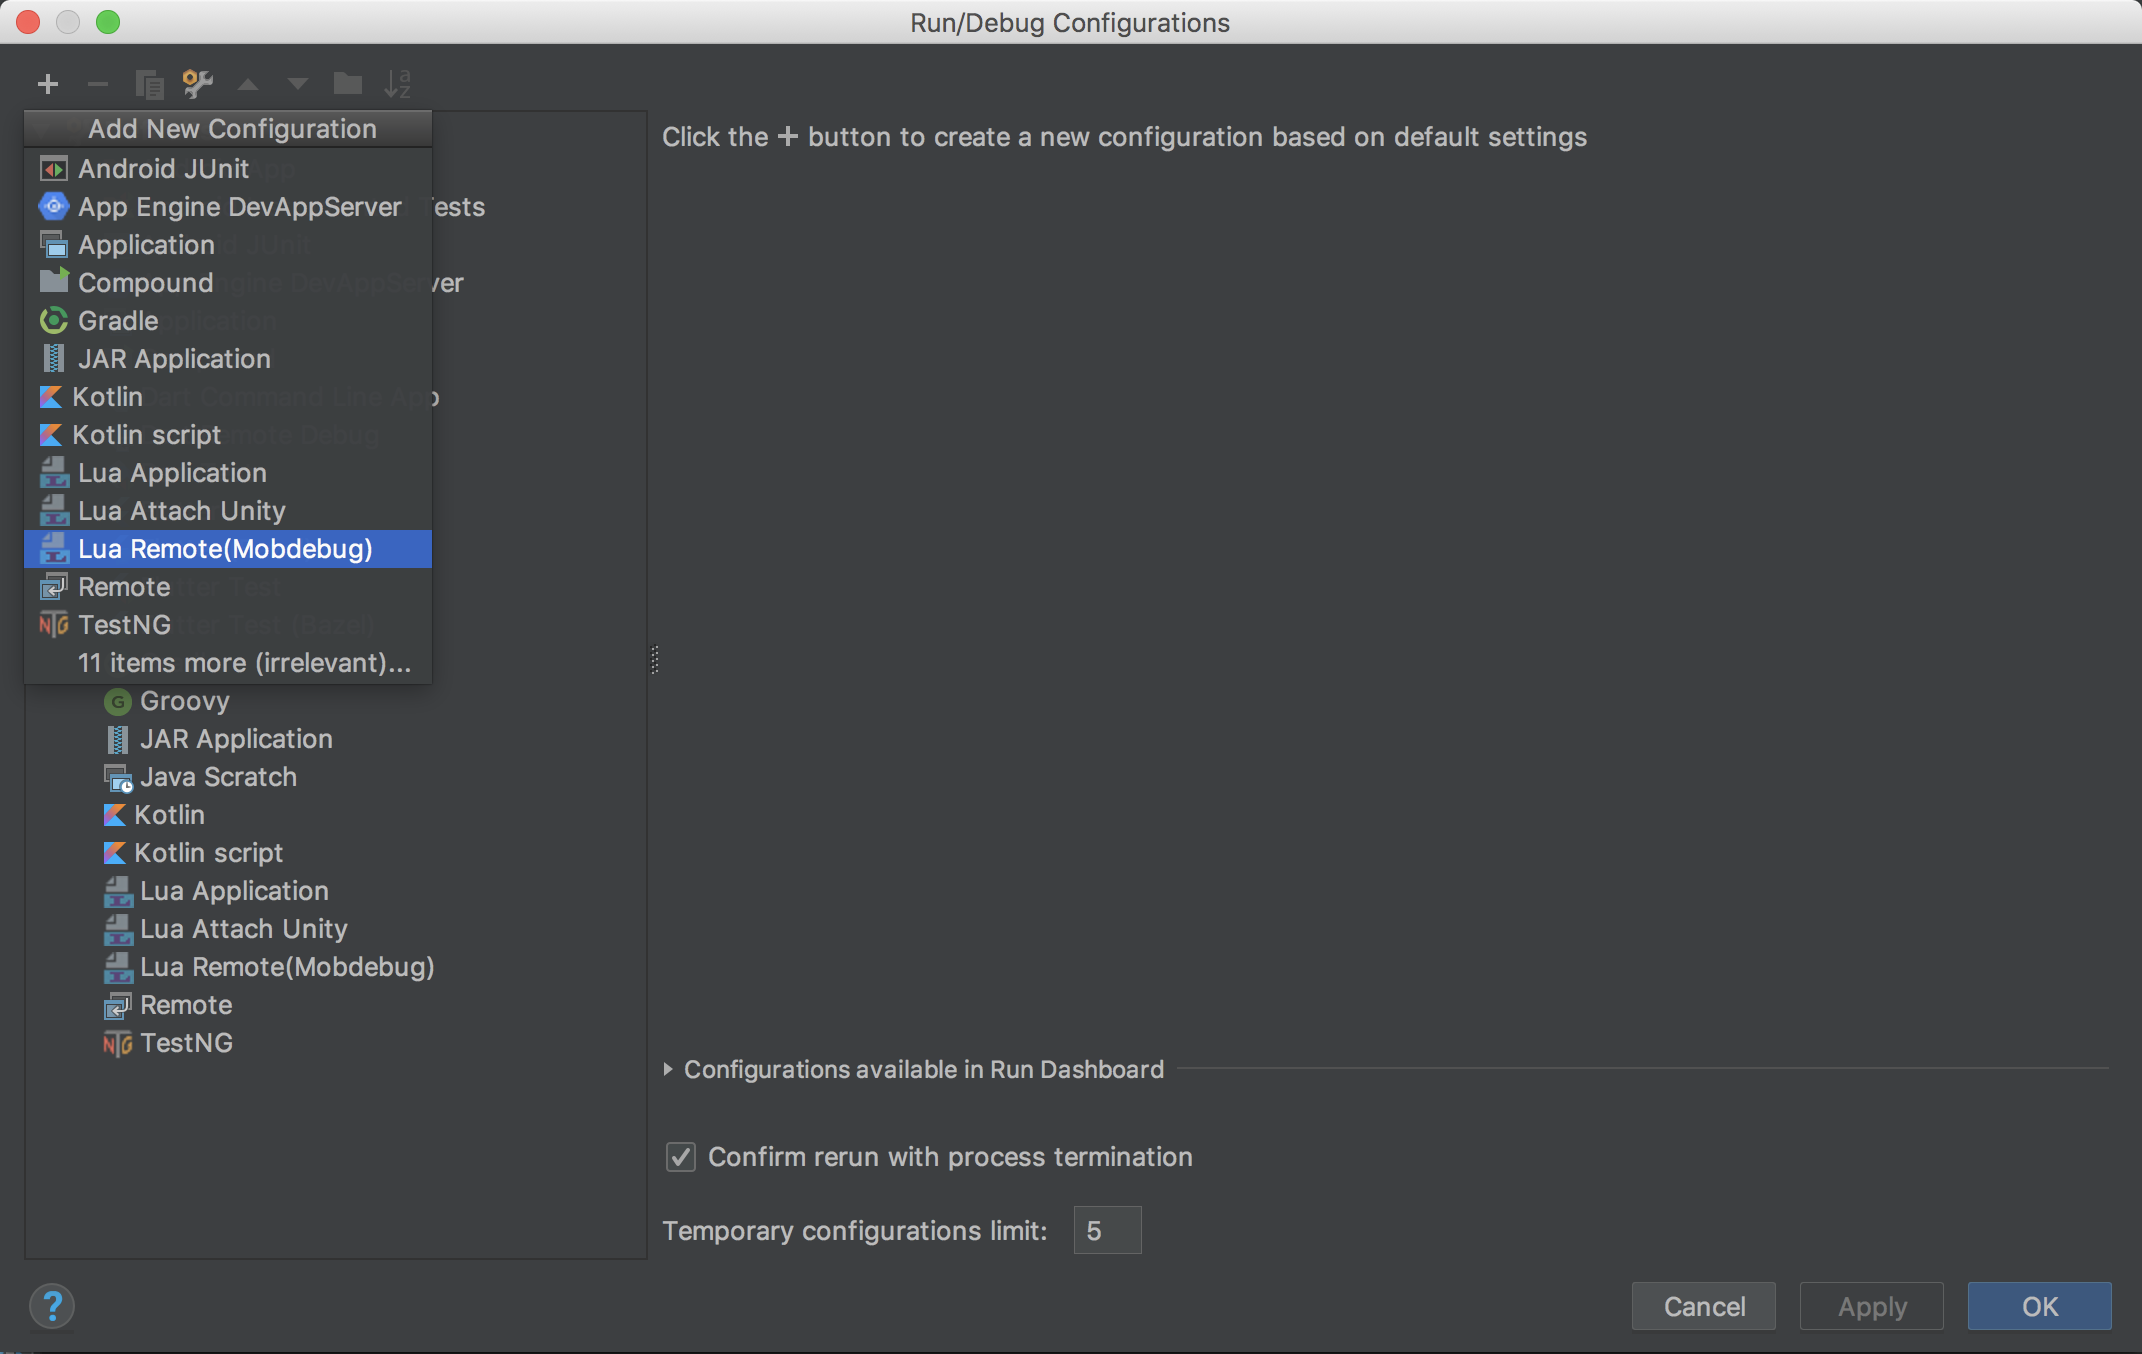Click the Temporary configurations limit field

1107,1230
